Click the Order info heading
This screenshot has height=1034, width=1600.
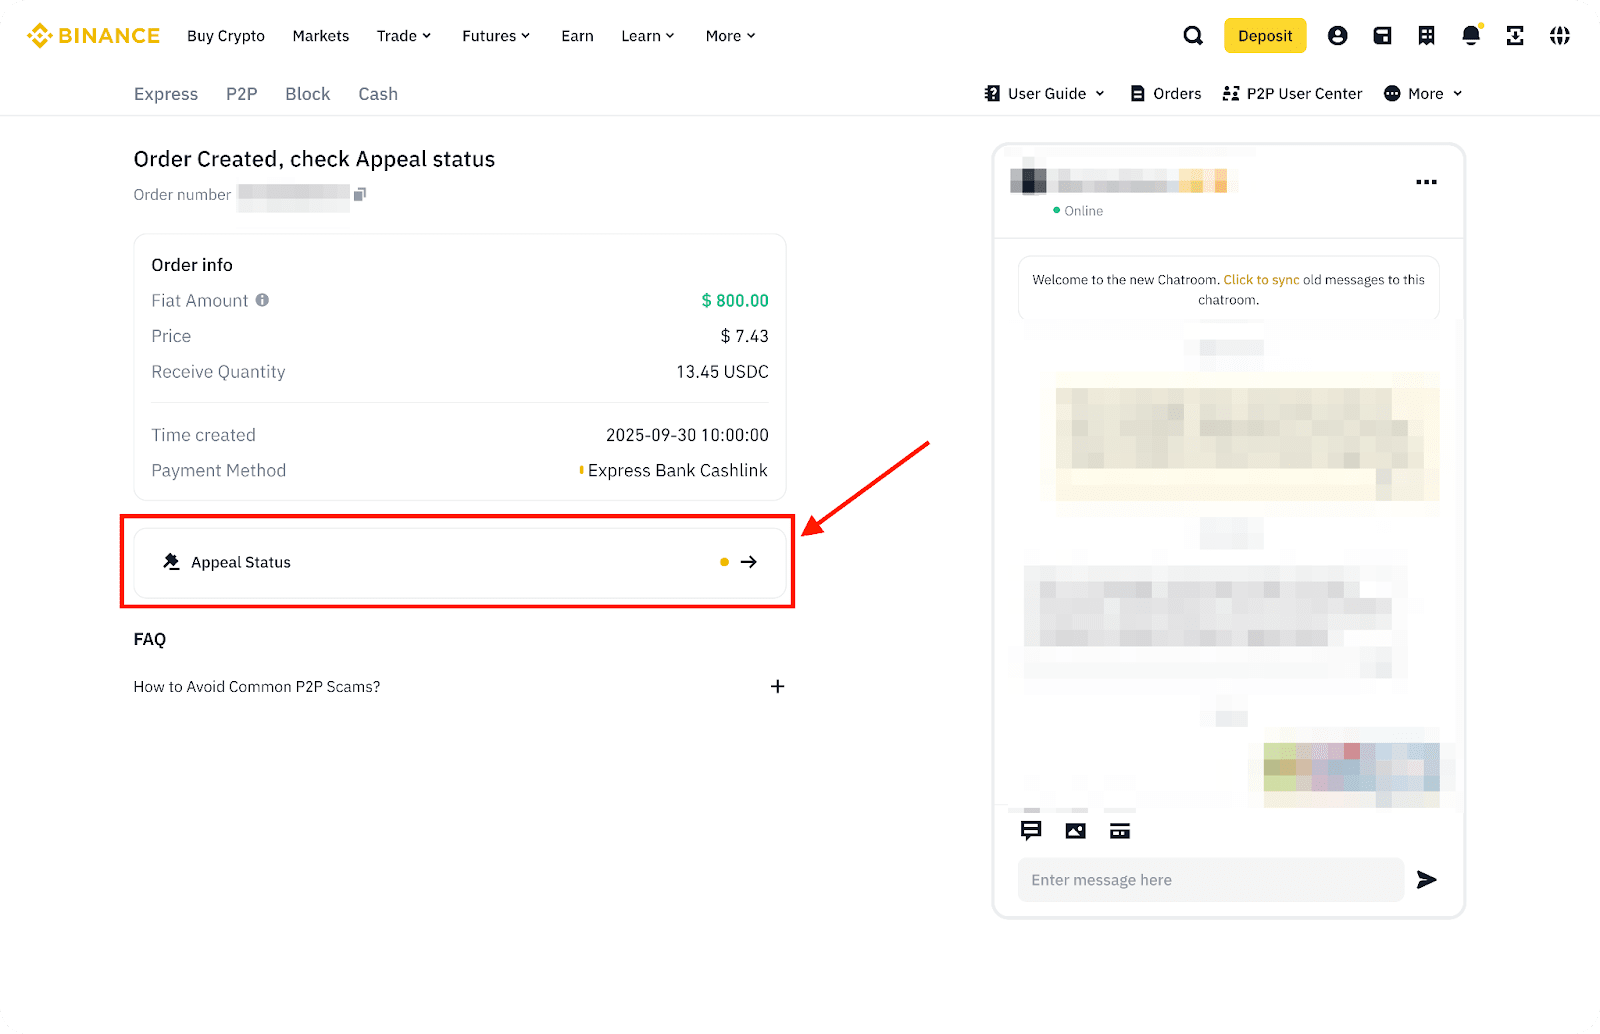coord(192,265)
